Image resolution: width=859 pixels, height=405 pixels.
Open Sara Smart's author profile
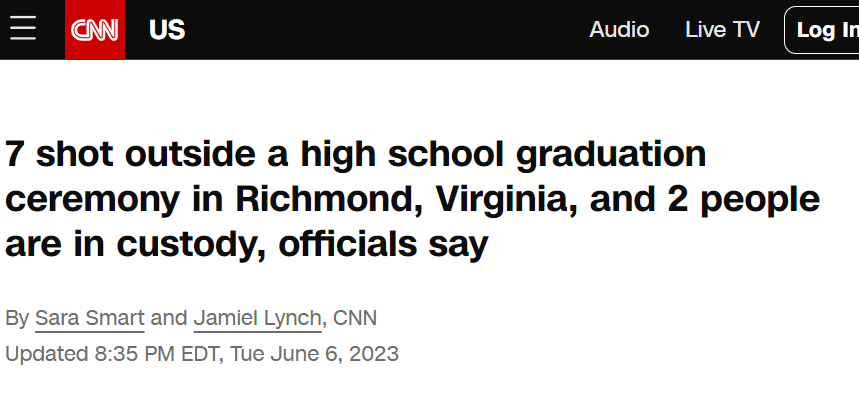point(90,319)
